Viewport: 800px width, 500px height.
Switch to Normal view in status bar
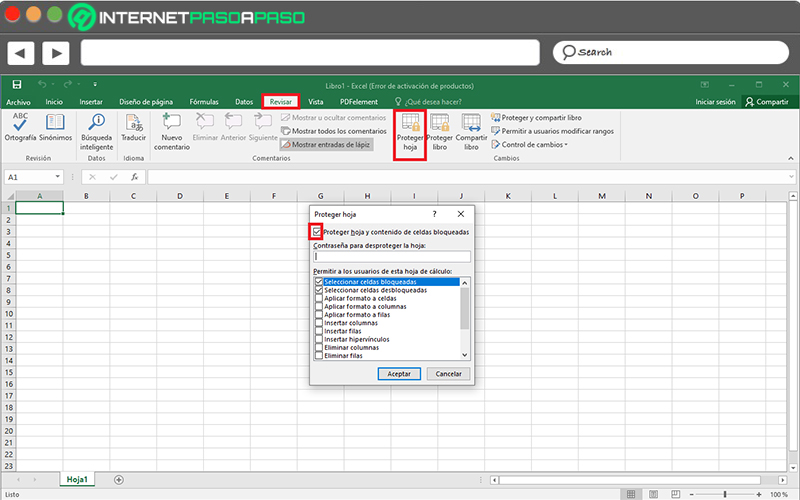pyautogui.click(x=631, y=494)
